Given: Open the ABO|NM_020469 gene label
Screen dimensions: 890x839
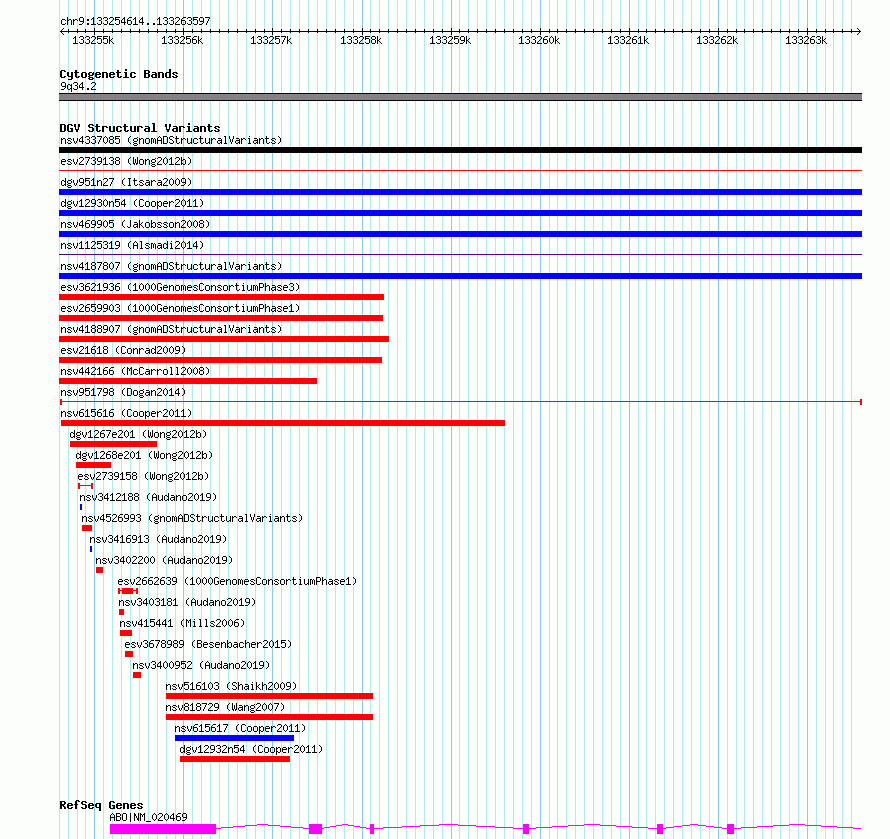Looking at the screenshot, I should pos(148,817).
